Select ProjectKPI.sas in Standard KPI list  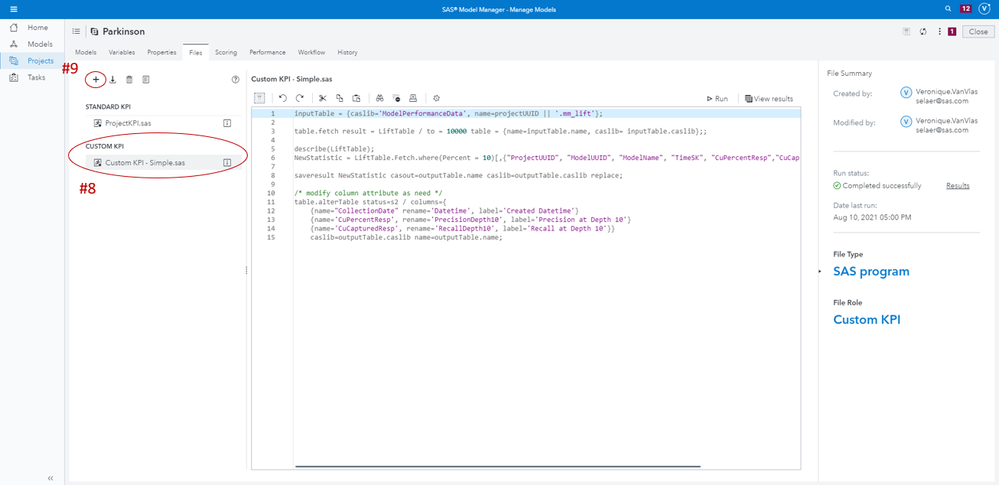pos(126,123)
